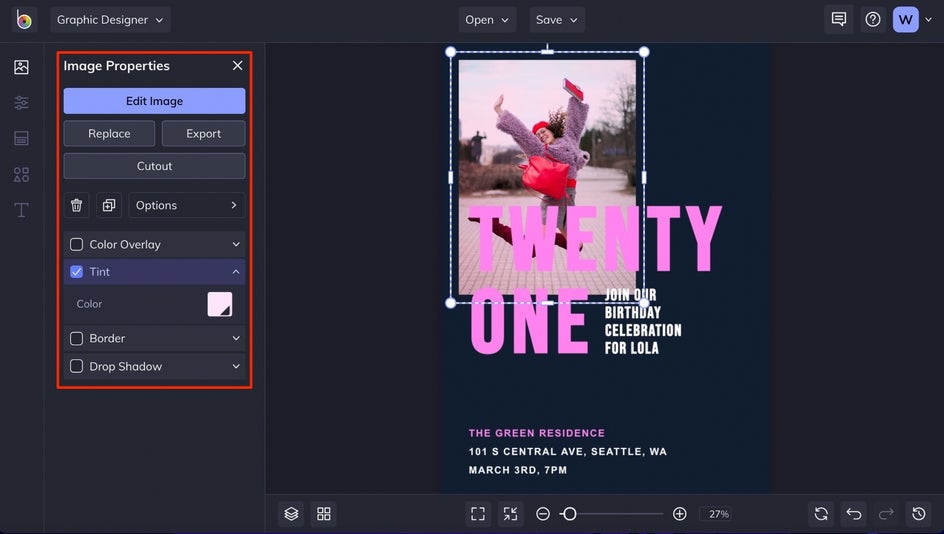Expand the Border section chevron
The height and width of the screenshot is (534, 944).
point(236,338)
